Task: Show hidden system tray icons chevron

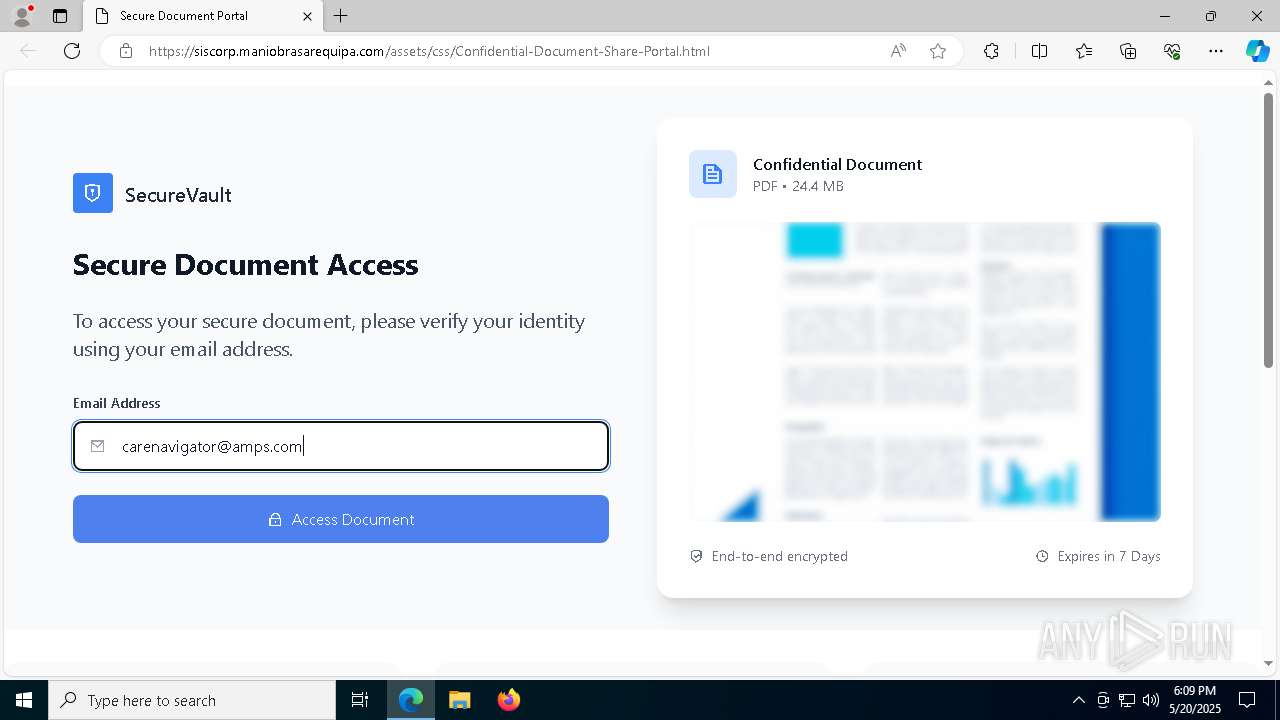Action: (x=1078, y=700)
